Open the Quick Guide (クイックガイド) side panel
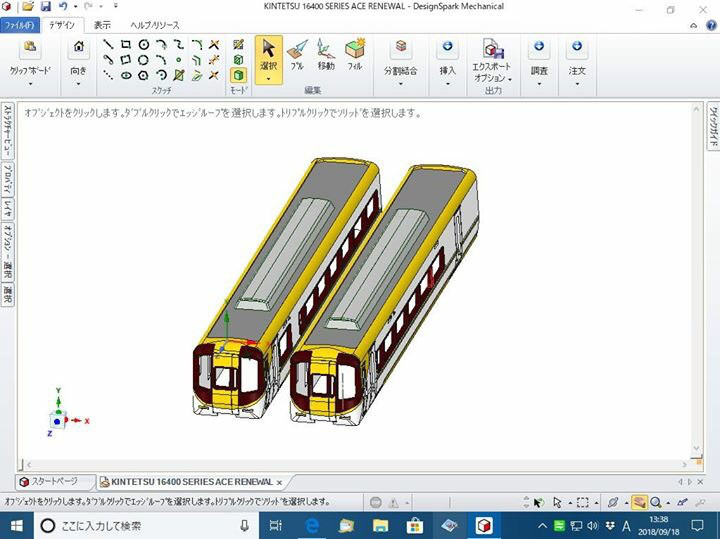This screenshot has width=720, height=539. tap(713, 126)
